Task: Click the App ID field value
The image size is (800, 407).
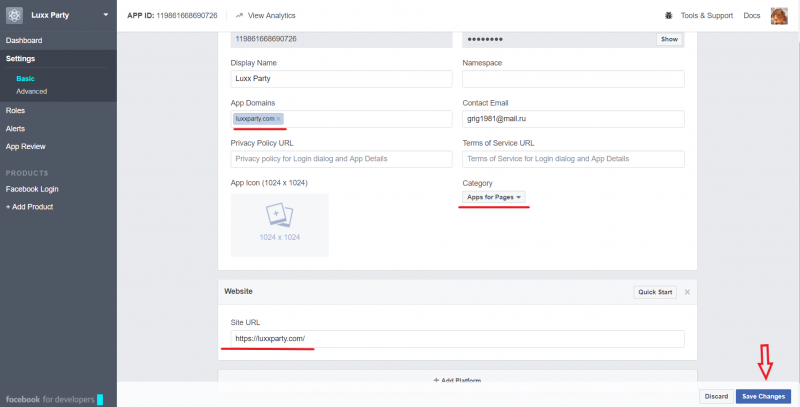Action: pyautogui.click(x=341, y=39)
